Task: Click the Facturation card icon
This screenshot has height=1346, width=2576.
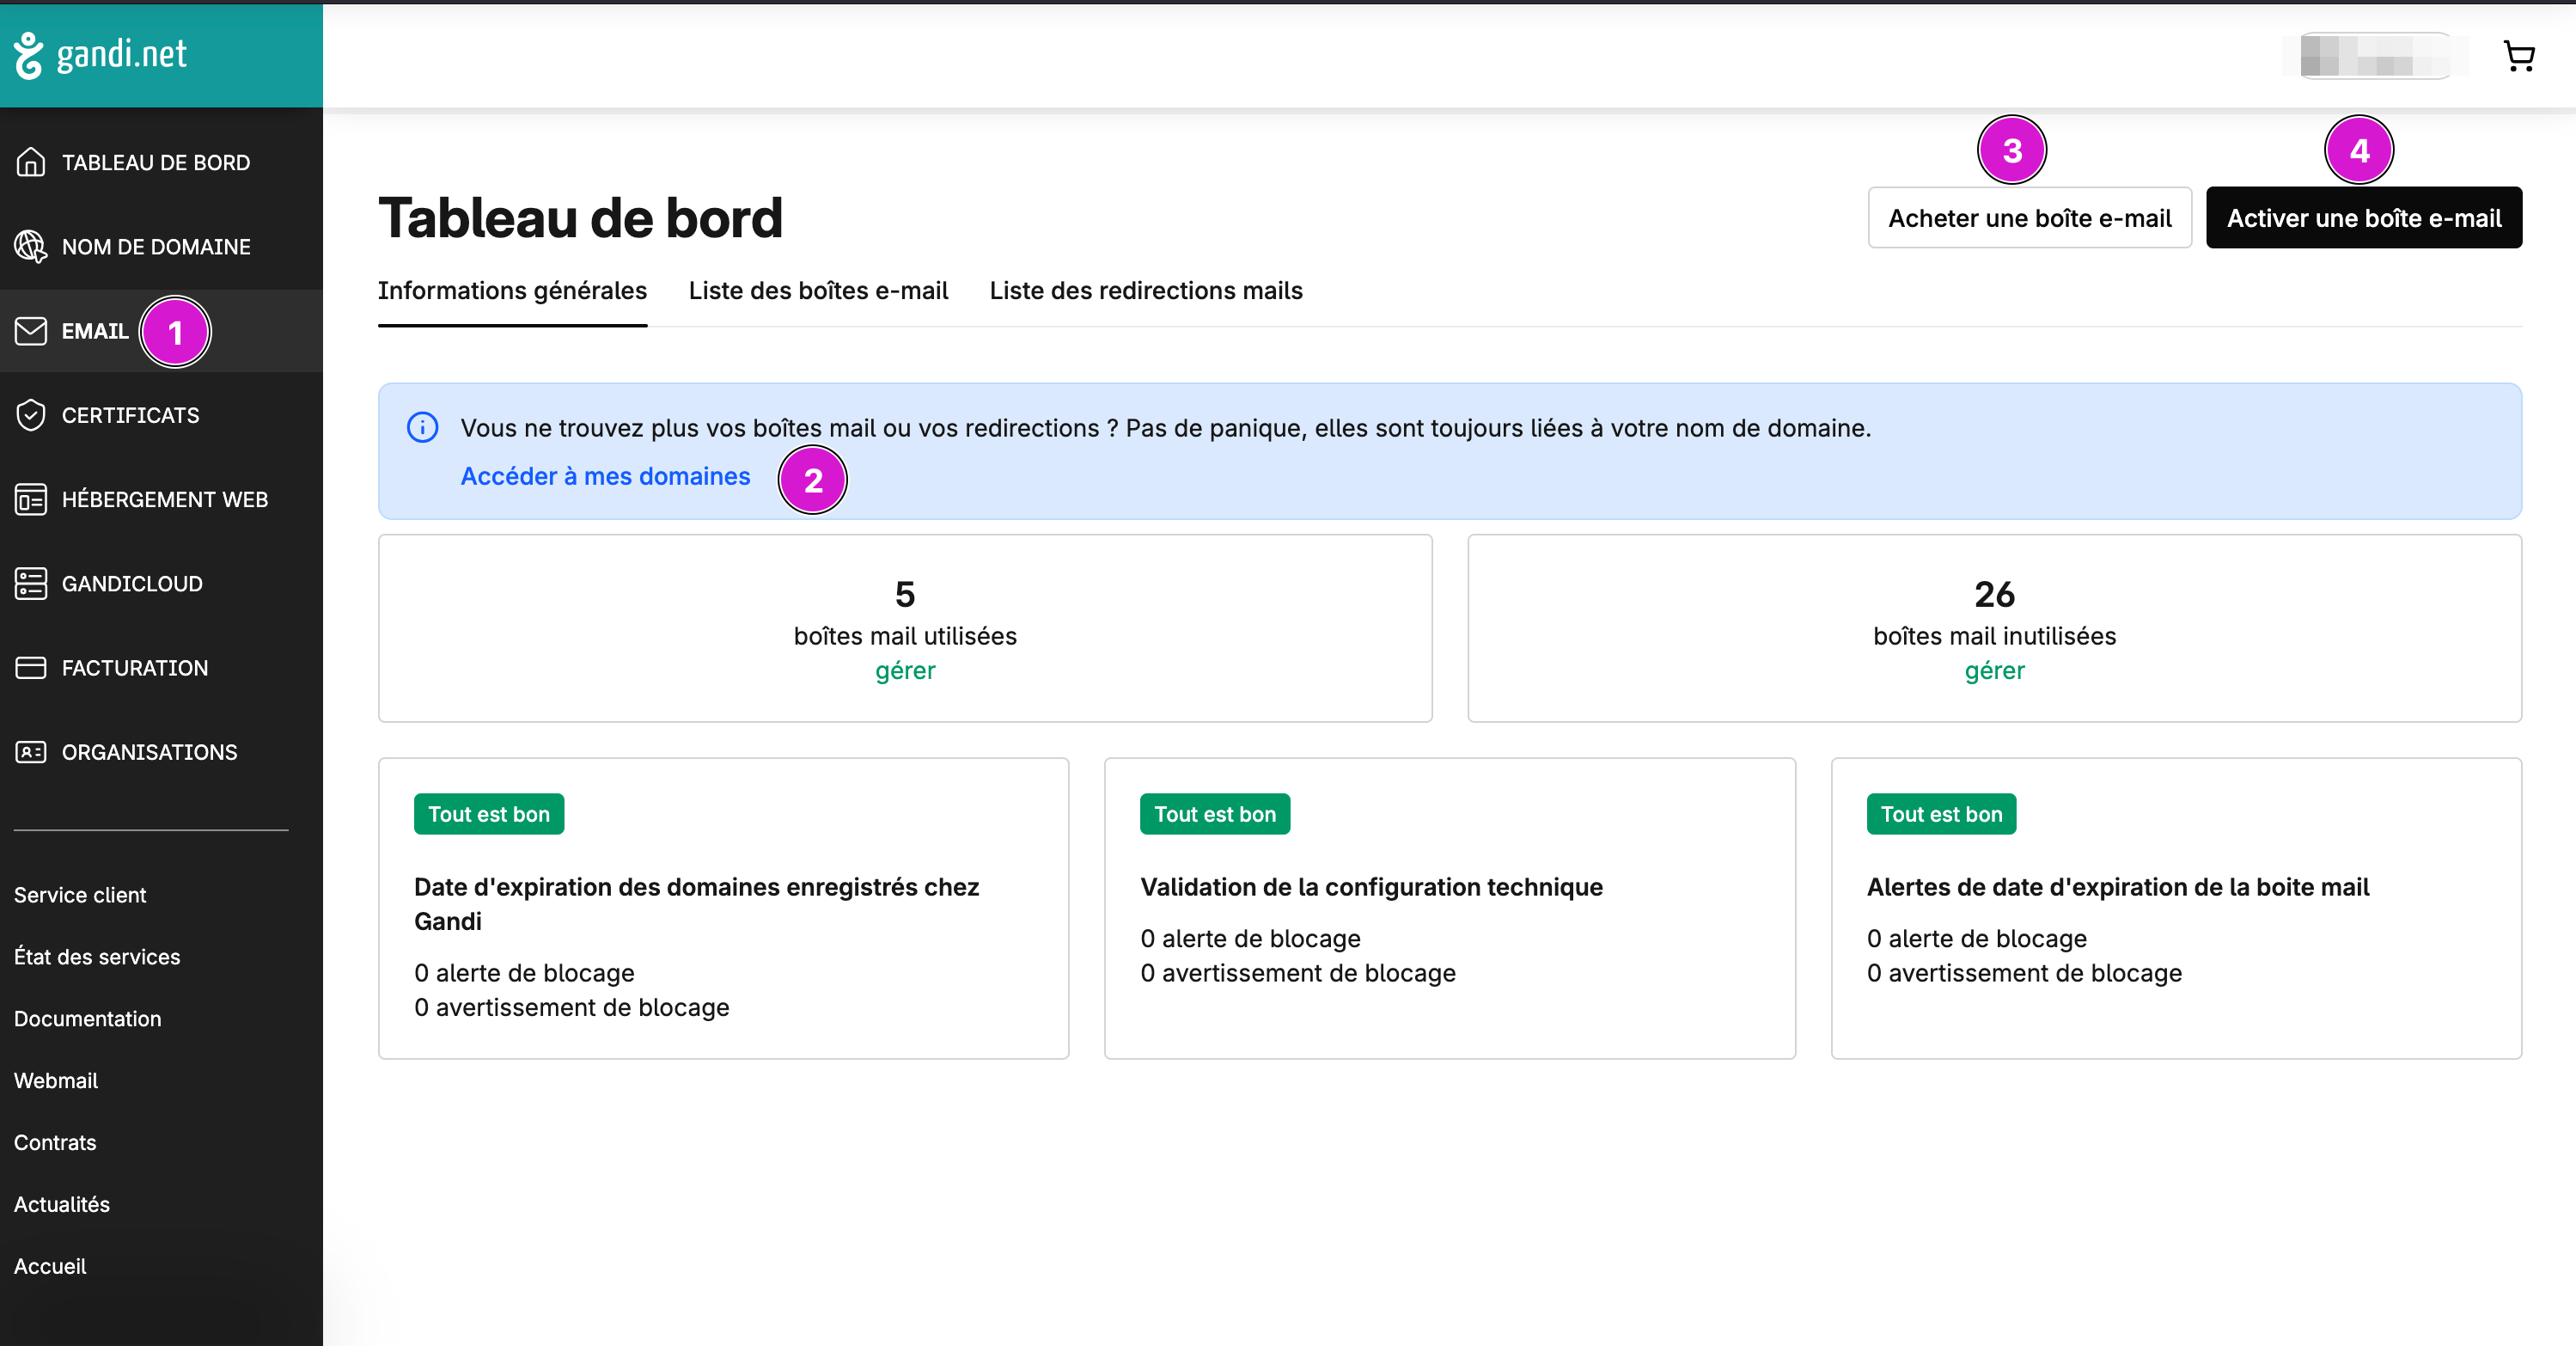Action: [x=31, y=667]
